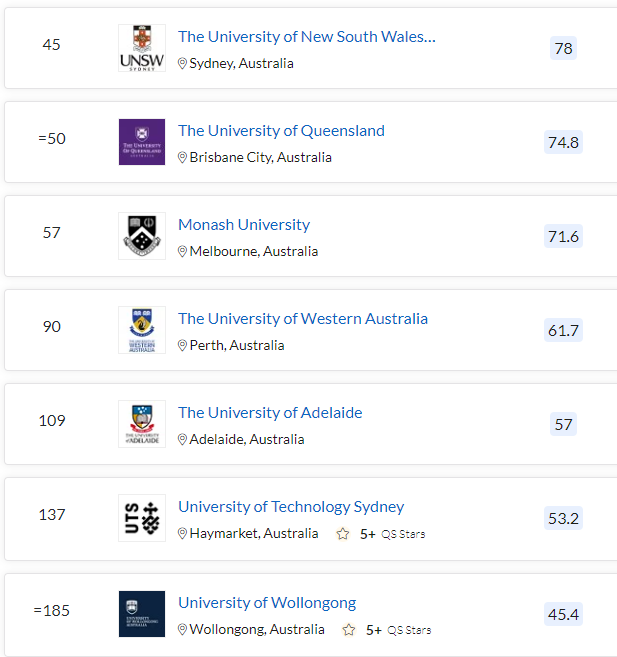Click the Monash University crest logo
The image size is (617, 657).
[142, 236]
